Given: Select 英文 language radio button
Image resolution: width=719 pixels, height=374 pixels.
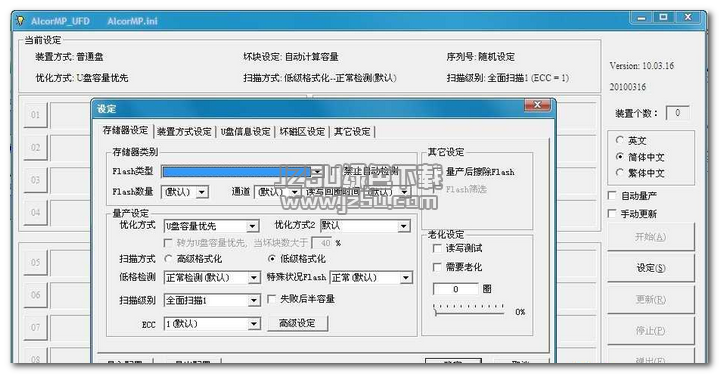Looking at the screenshot, I should click(619, 140).
